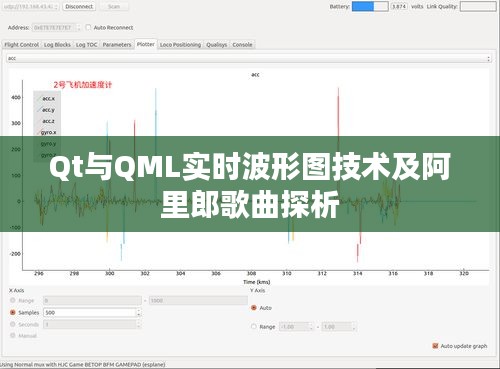The width and height of the screenshot is (500, 369).
Task: Click the battery level bar
Action: [370, 7]
